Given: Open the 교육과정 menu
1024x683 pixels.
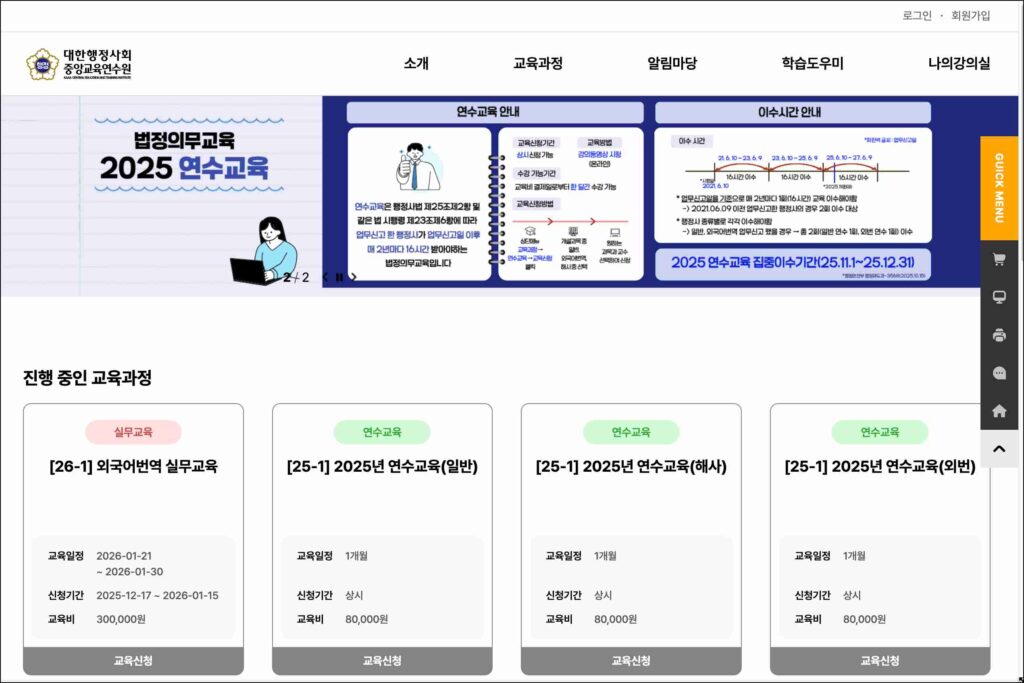Looking at the screenshot, I should [538, 64].
